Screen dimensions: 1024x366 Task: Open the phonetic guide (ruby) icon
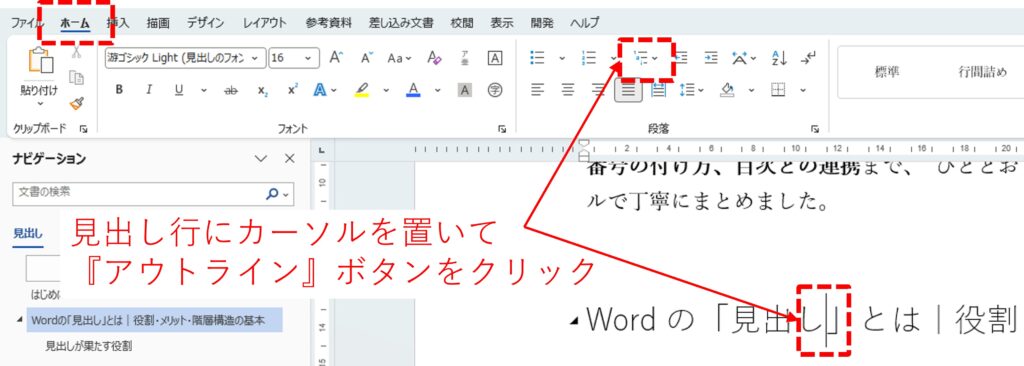pos(465,58)
